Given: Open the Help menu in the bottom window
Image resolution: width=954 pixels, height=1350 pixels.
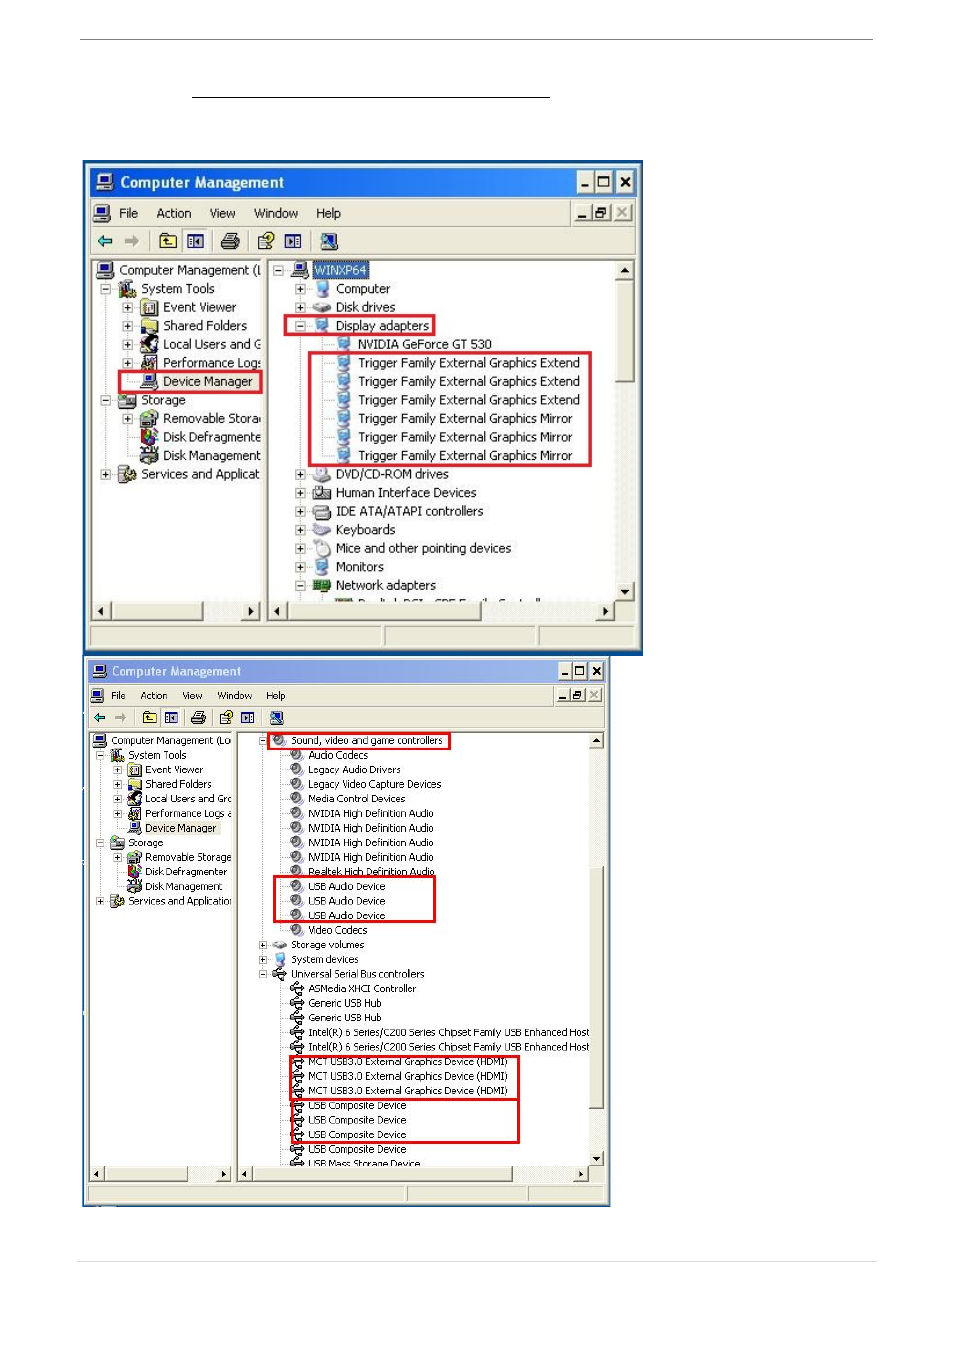Looking at the screenshot, I should (x=276, y=695).
